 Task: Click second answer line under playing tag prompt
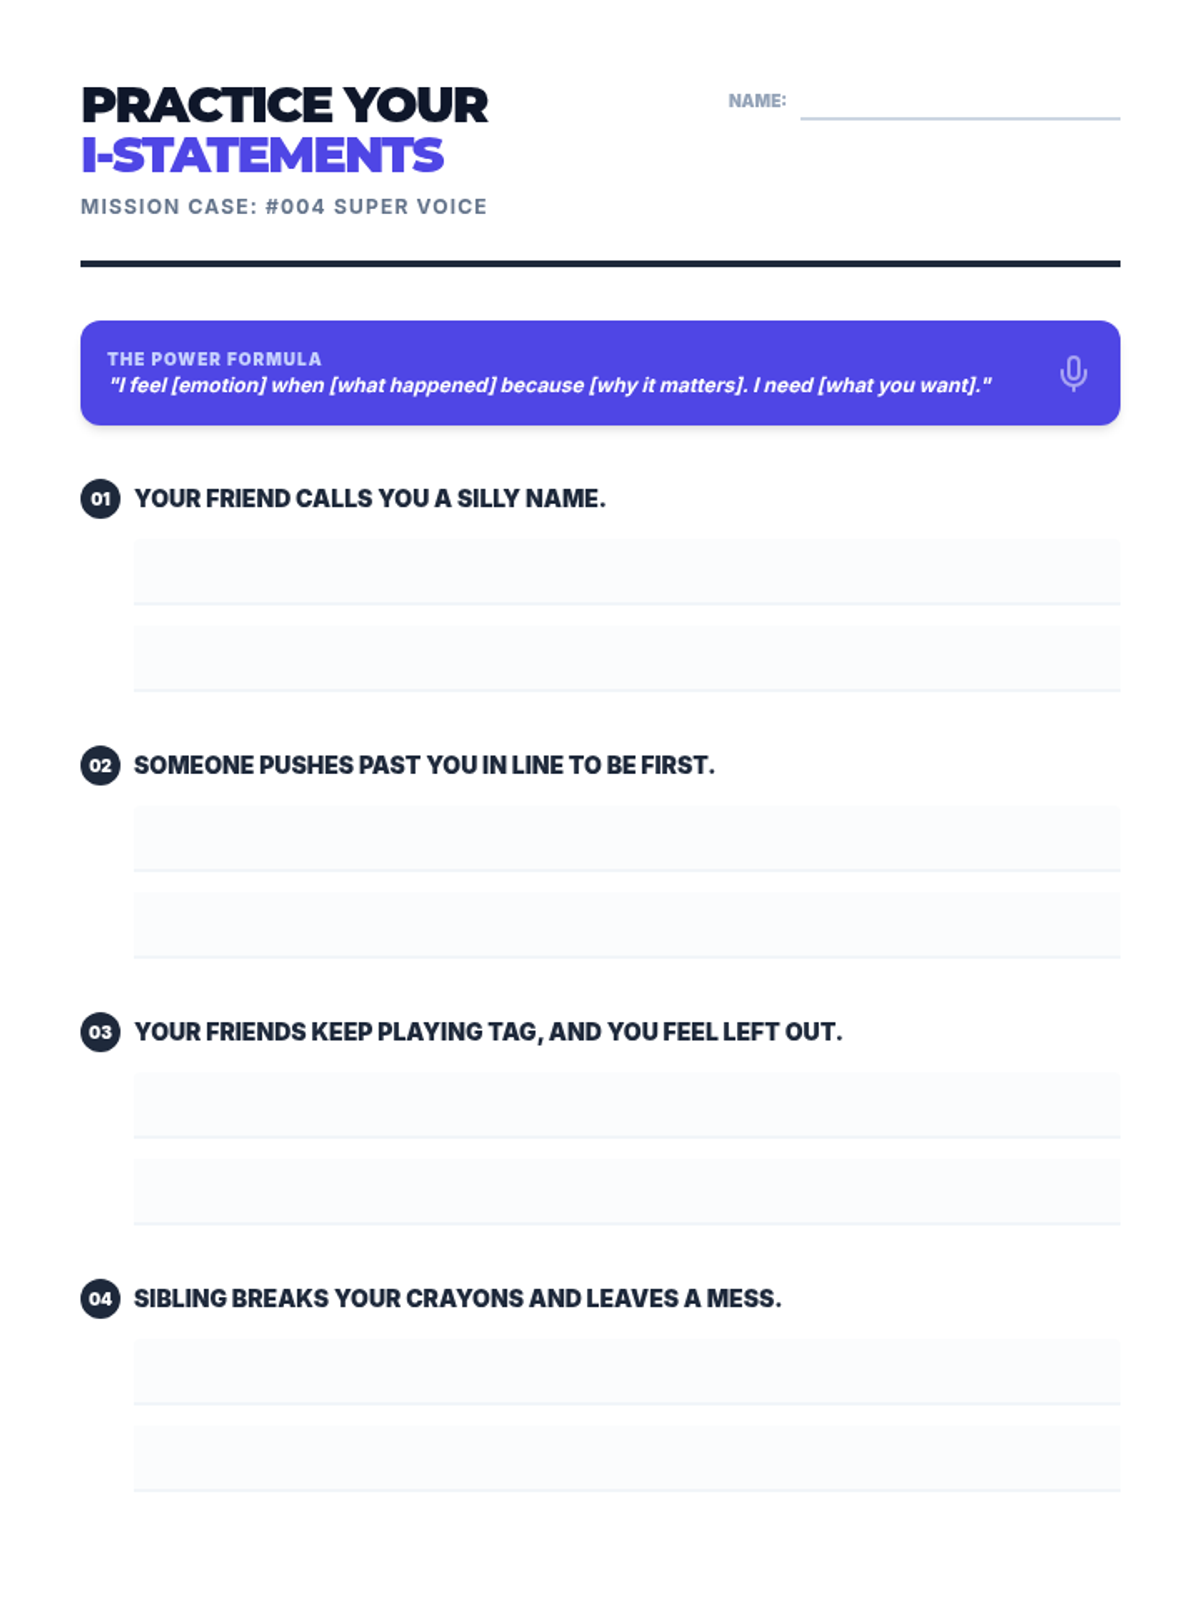pos(627,1193)
